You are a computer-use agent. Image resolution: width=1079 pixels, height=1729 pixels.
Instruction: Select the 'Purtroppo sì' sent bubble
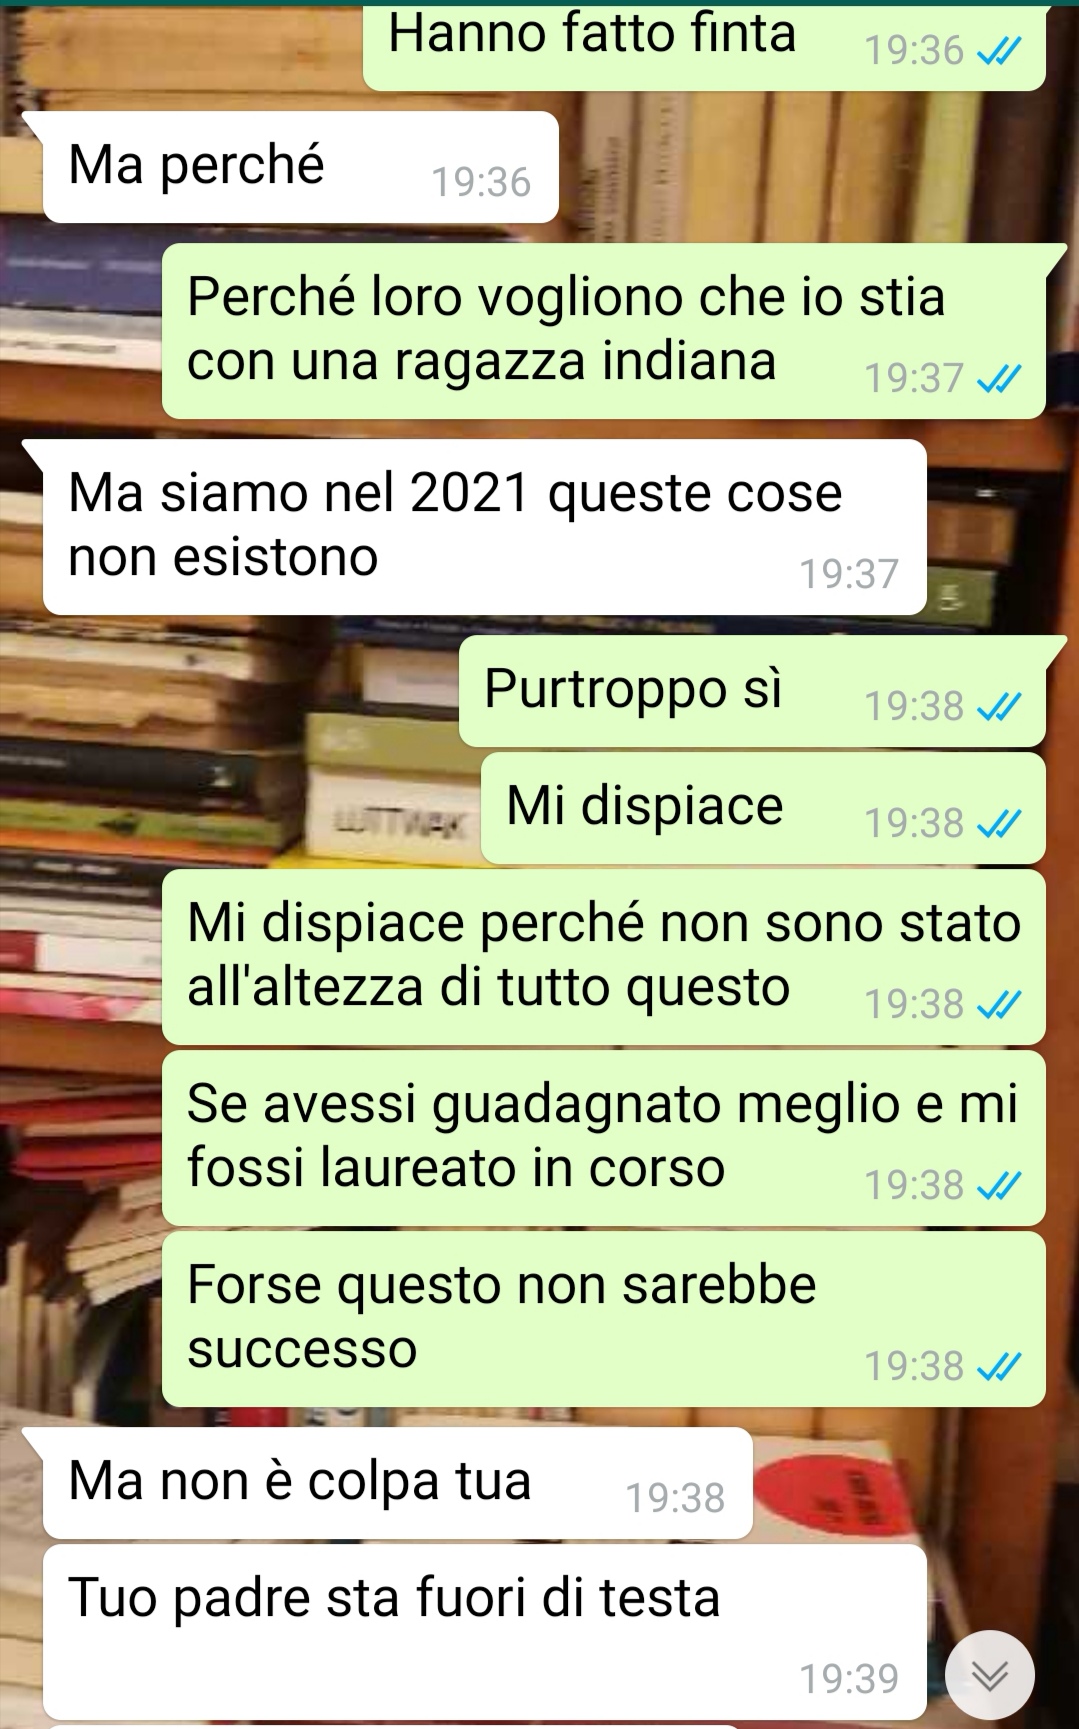click(752, 691)
